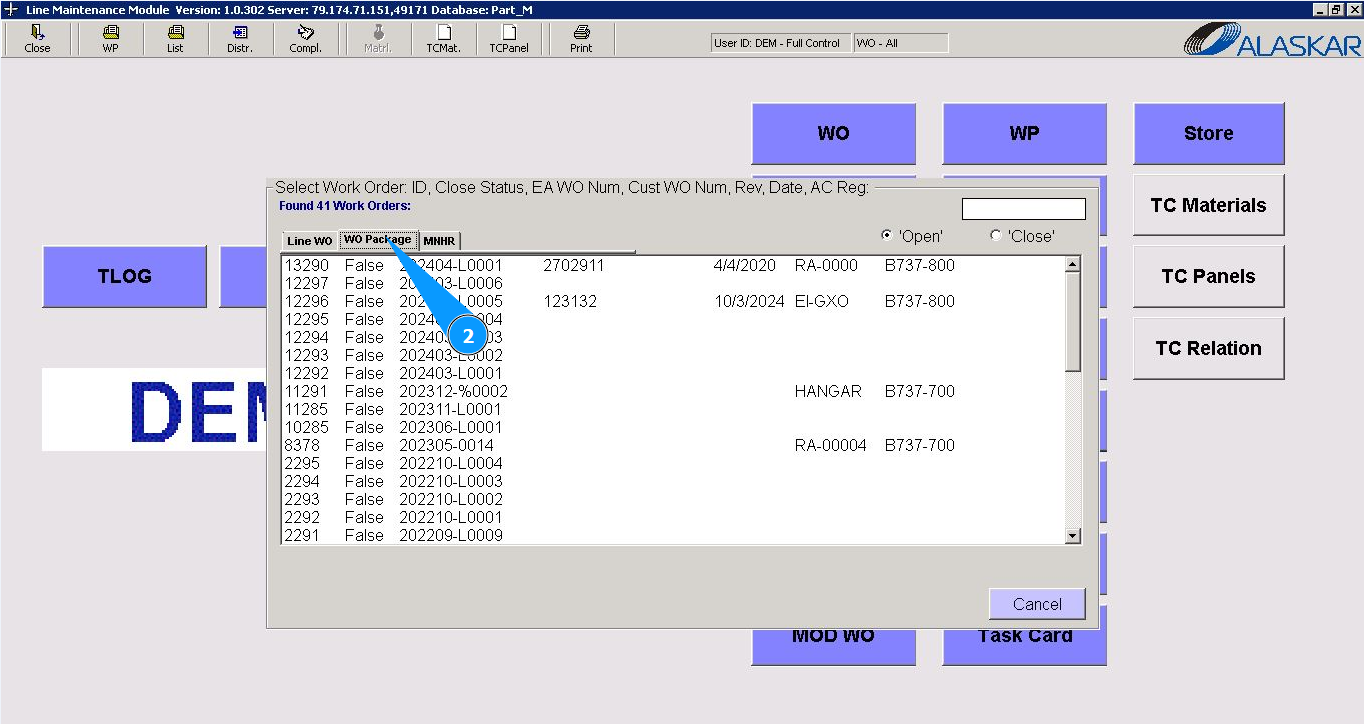Switch to the Line WO tab

[309, 241]
